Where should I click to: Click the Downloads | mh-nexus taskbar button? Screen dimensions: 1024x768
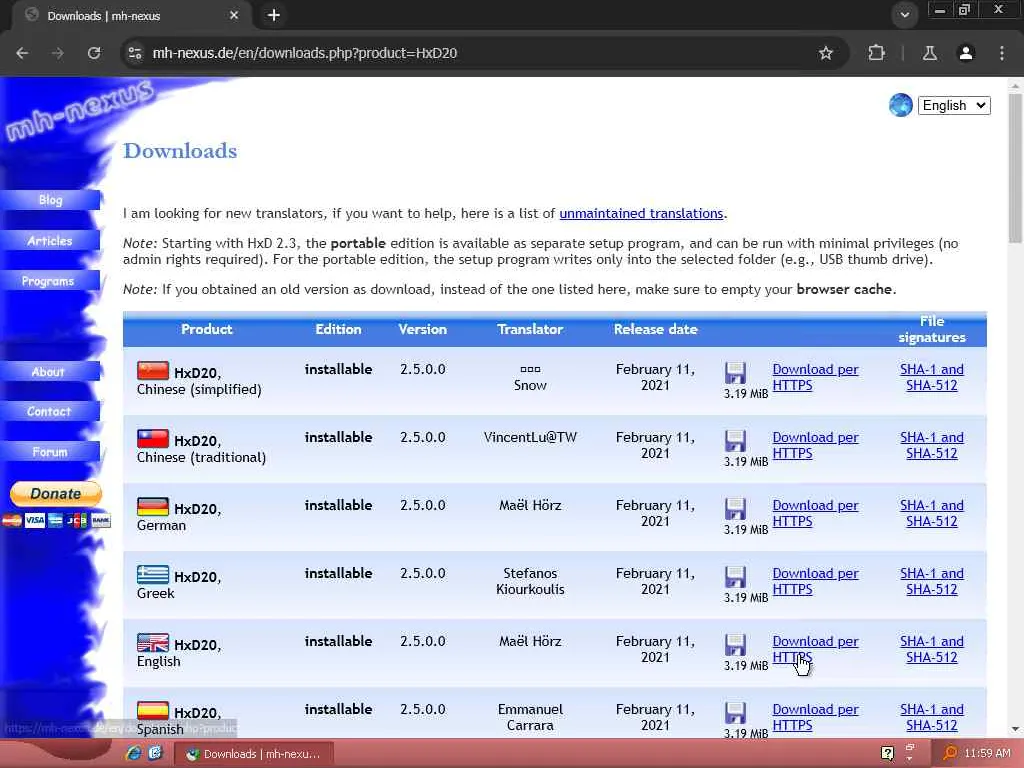coord(254,754)
